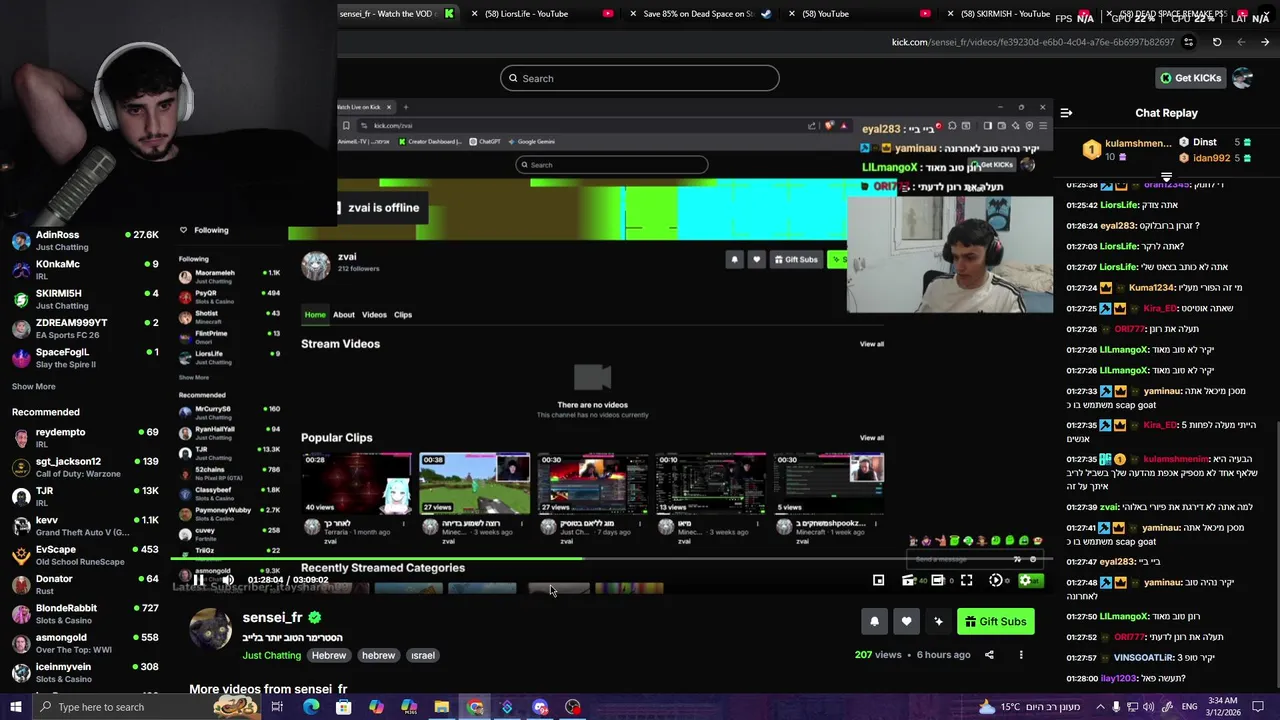The height and width of the screenshot is (720, 1280).
Task: Expand the chat leaderboard handle
Action: pos(1166,177)
